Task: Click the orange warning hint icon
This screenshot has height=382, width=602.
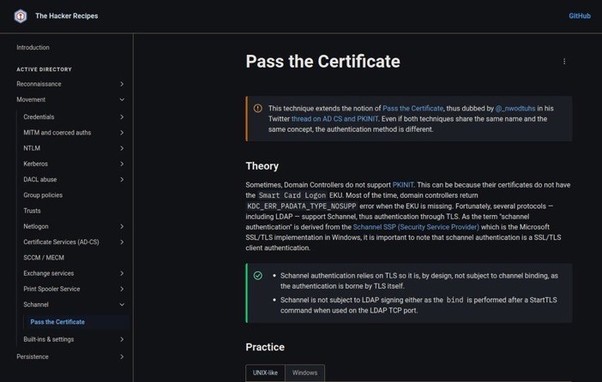Action: point(258,109)
